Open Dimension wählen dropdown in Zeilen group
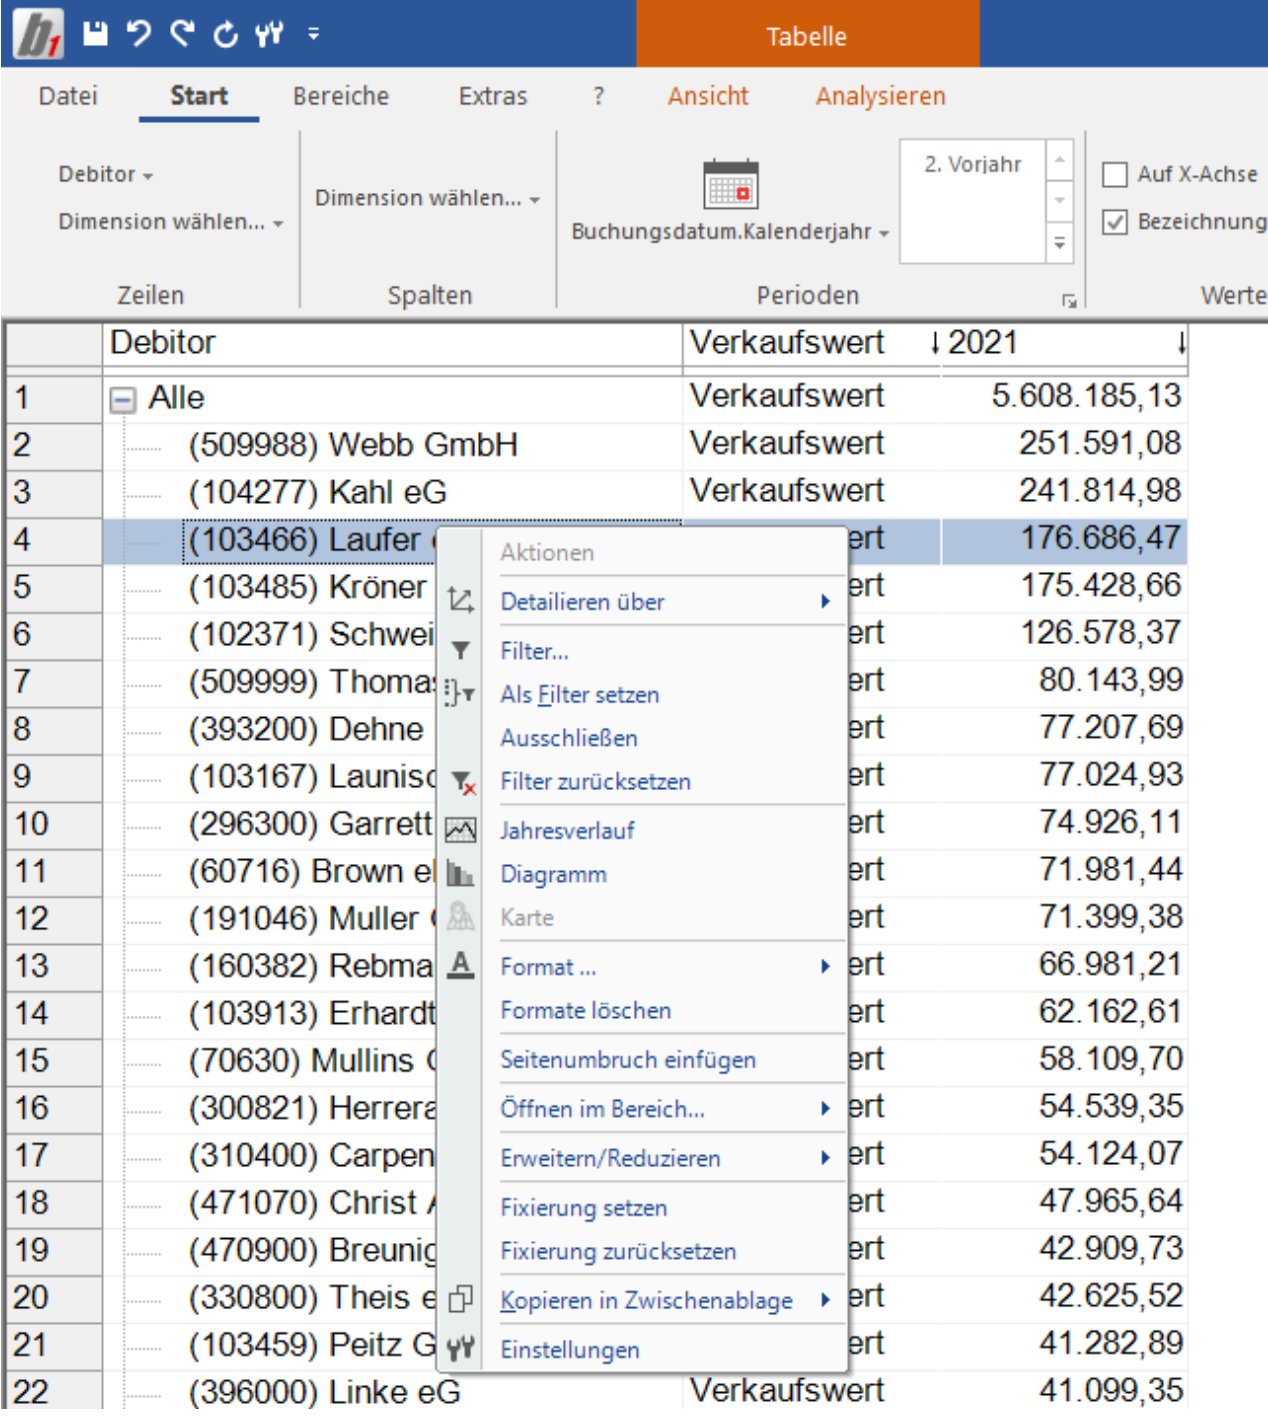Screen dimensions: 1268x1418 [171, 222]
